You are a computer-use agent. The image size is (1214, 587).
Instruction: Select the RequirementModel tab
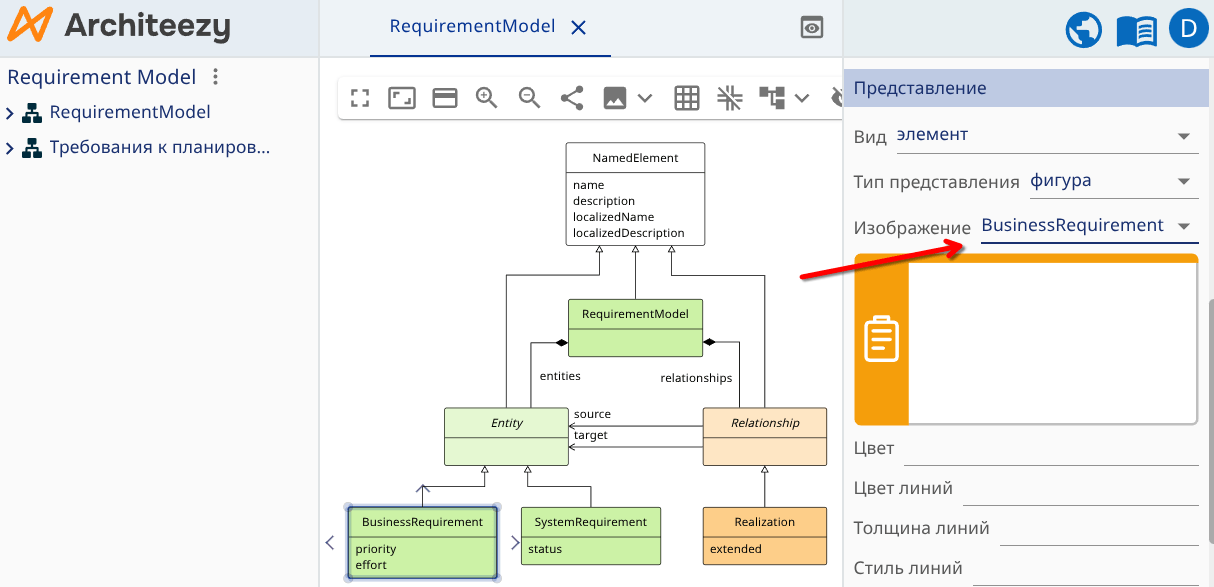click(472, 27)
